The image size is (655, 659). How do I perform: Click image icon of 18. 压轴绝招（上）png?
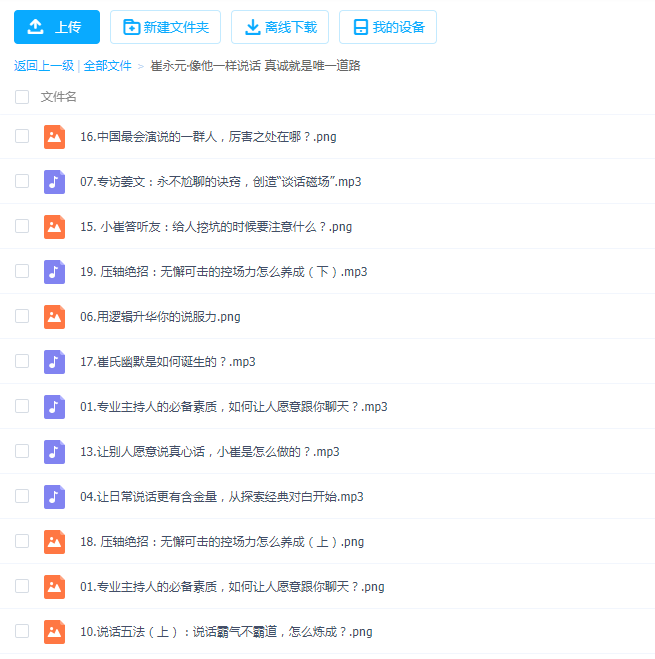tap(54, 542)
